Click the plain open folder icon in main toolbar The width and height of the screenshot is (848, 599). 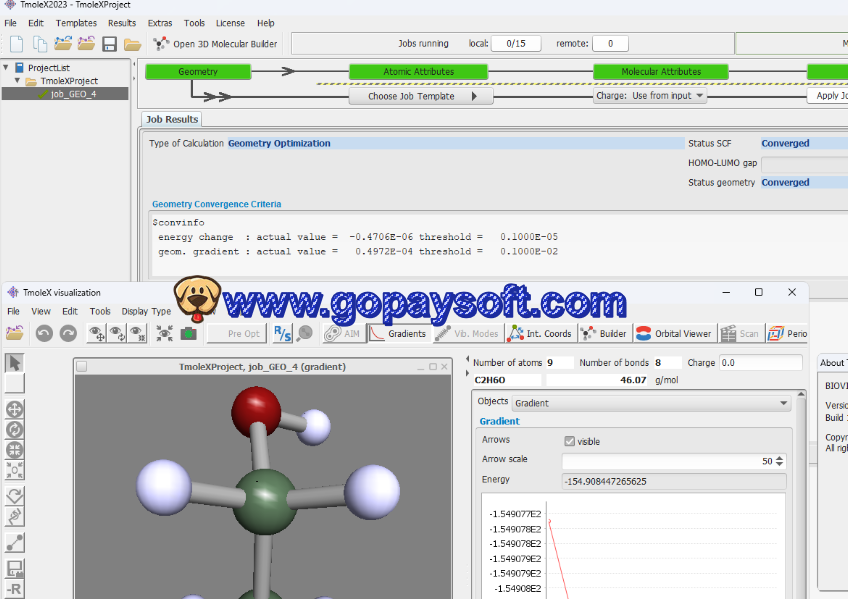click(x=132, y=44)
